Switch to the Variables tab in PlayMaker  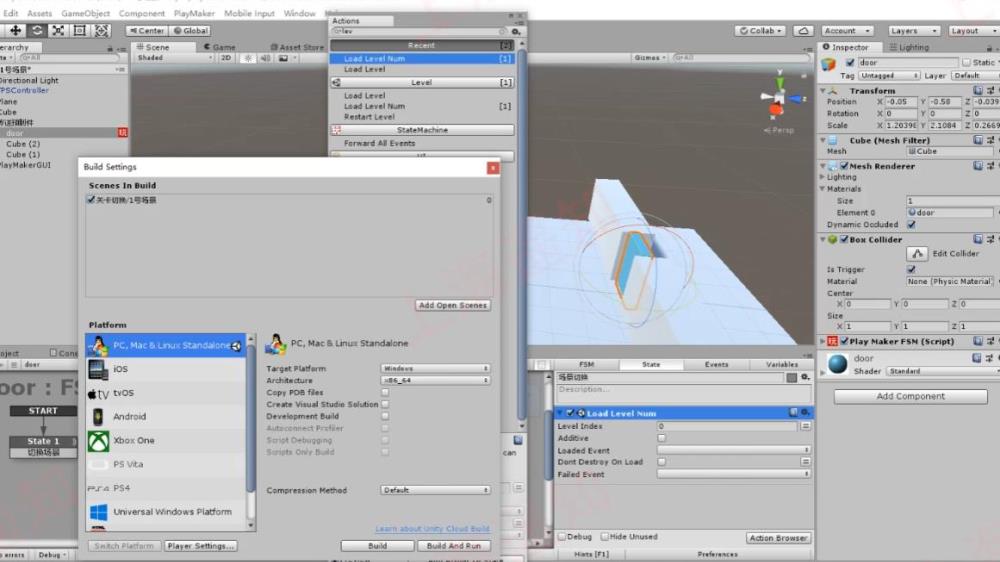[782, 364]
